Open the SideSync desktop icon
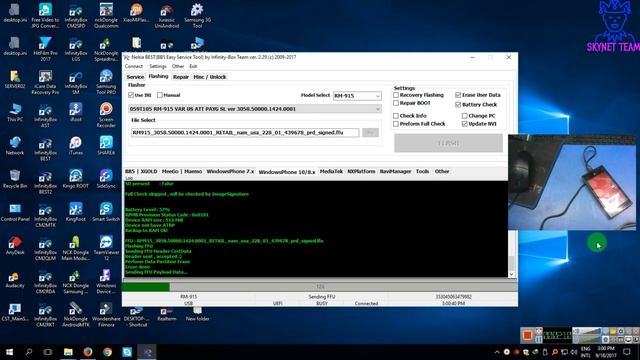 tap(106, 179)
